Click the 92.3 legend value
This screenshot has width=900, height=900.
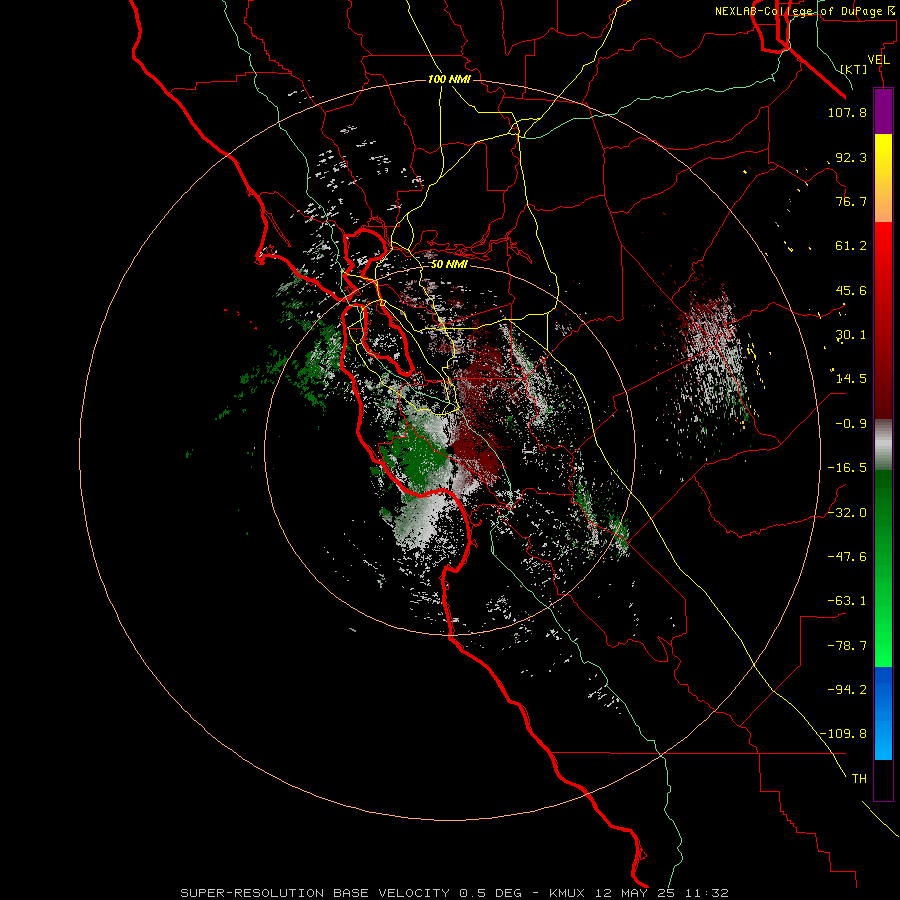pos(851,157)
